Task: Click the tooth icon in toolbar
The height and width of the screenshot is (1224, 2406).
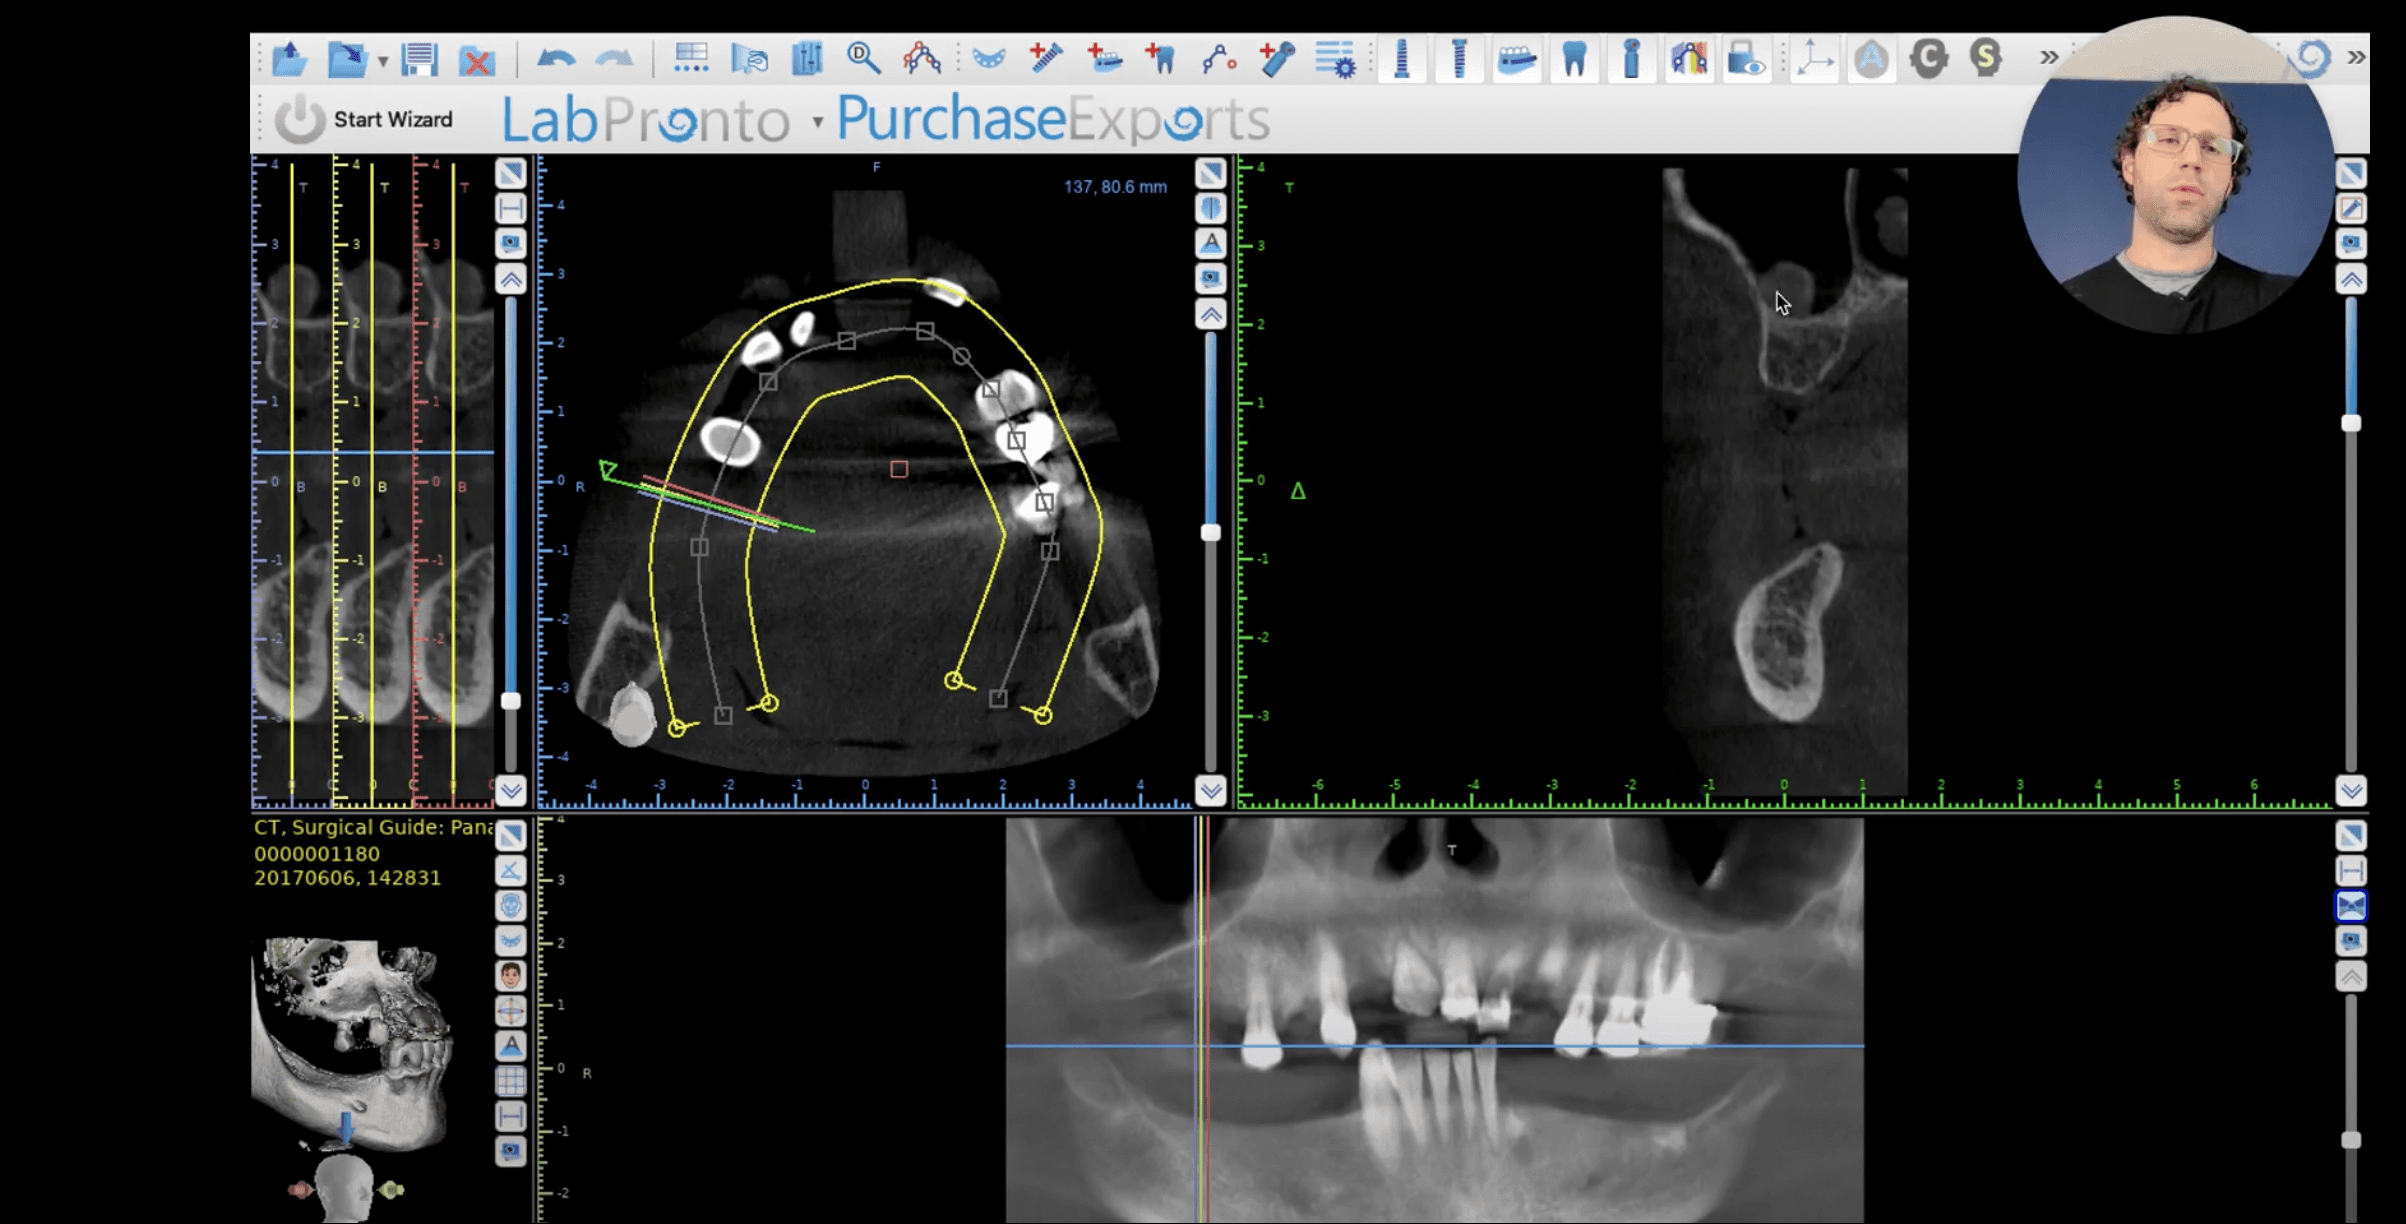Action: (x=1574, y=59)
